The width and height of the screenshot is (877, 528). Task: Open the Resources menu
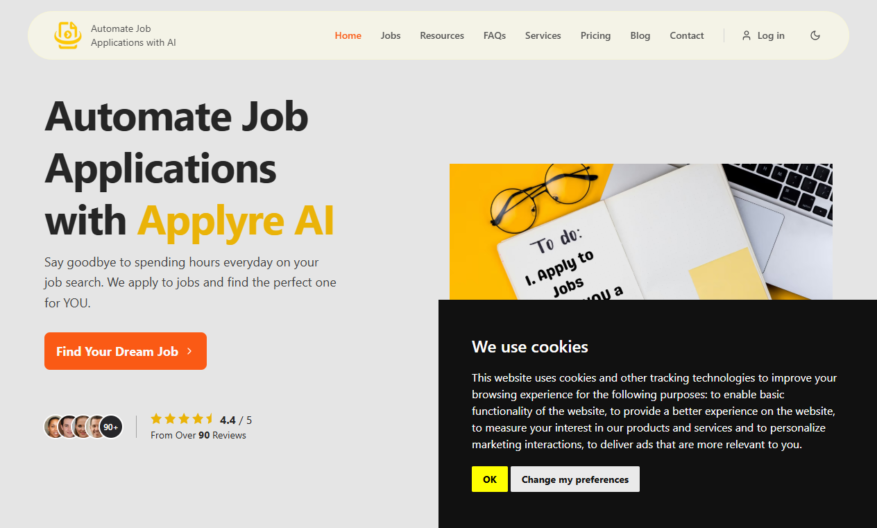click(x=442, y=36)
